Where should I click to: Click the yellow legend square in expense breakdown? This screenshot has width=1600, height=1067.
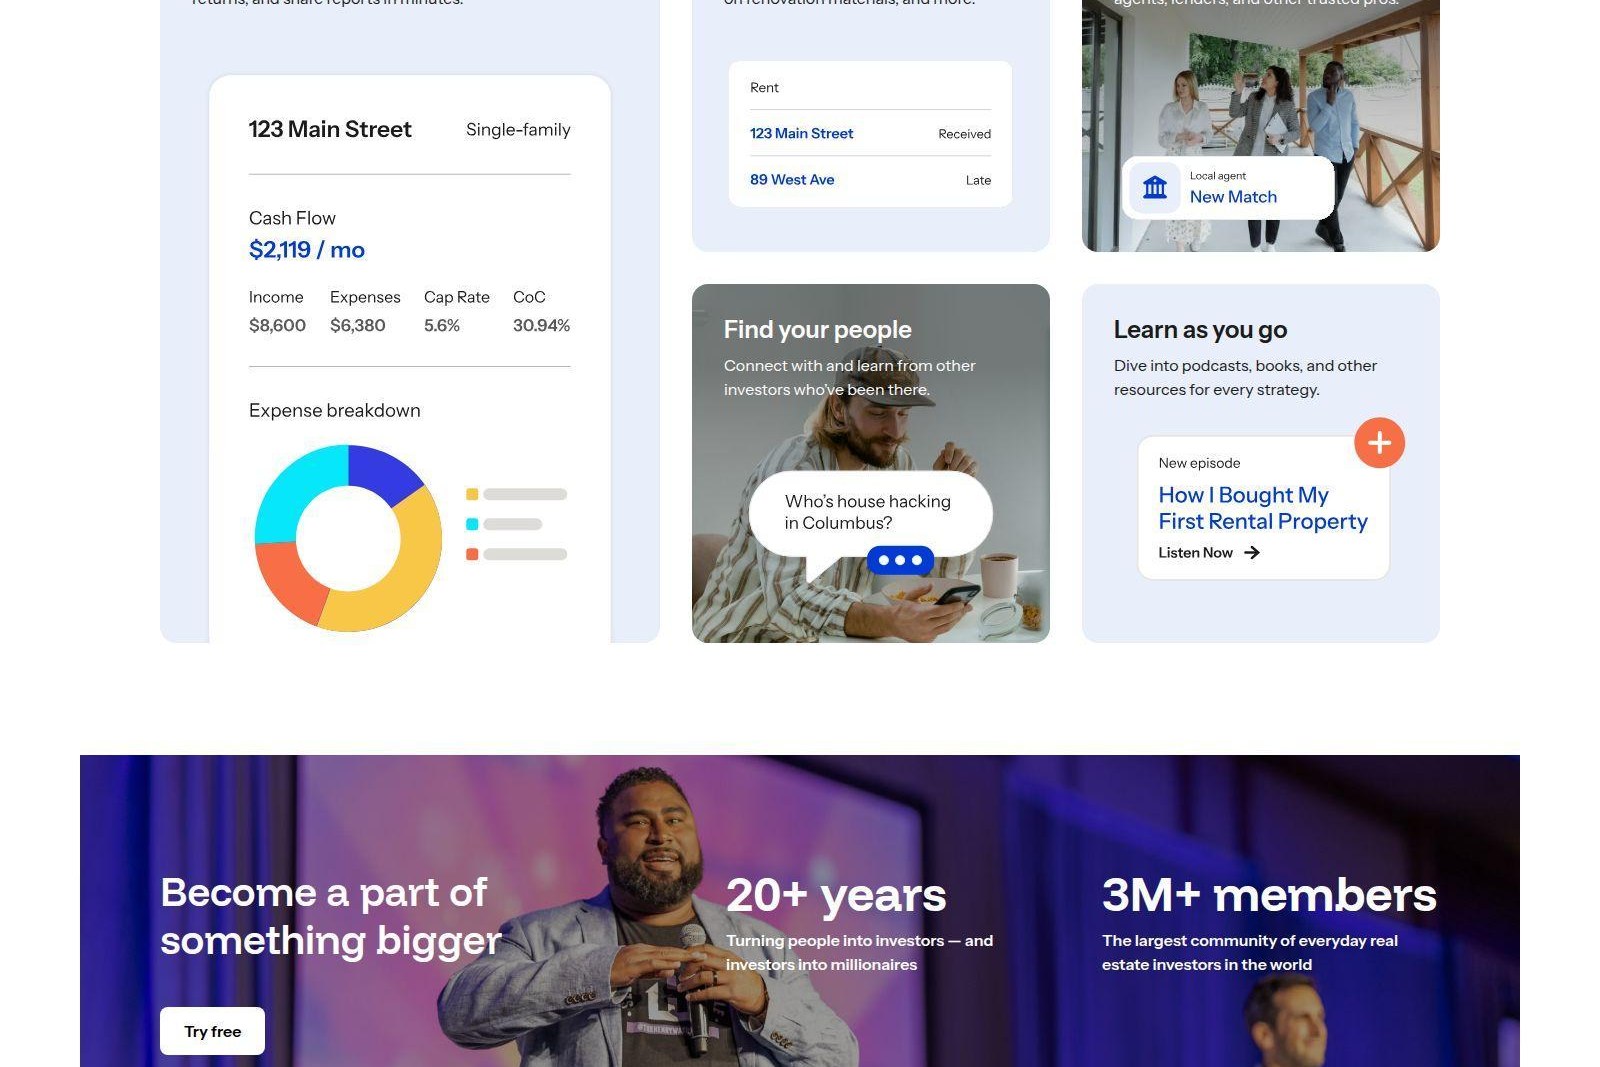point(472,494)
